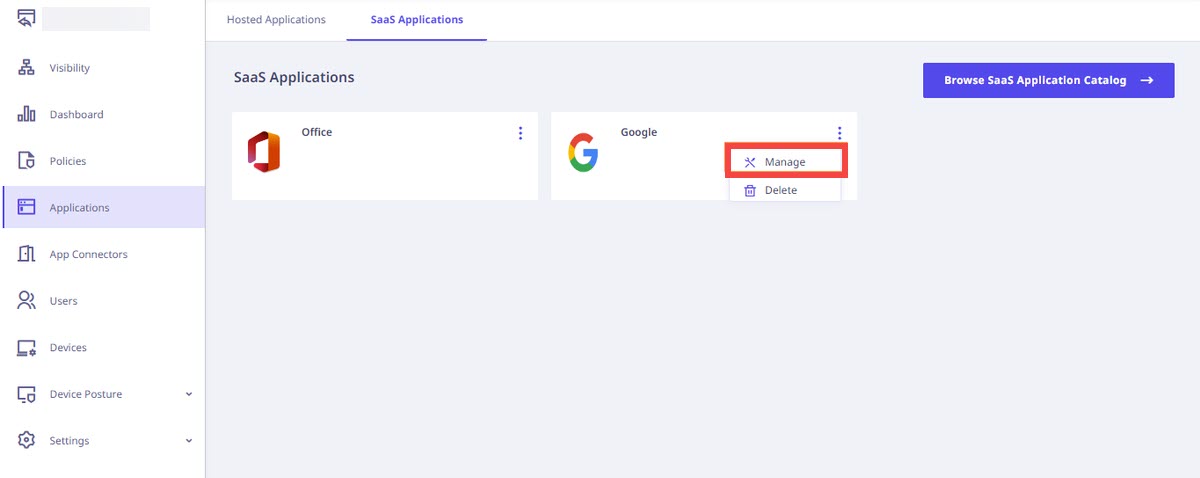Click the logo icon at top left
Screen dimensions: 1200x478
click(x=27, y=17)
